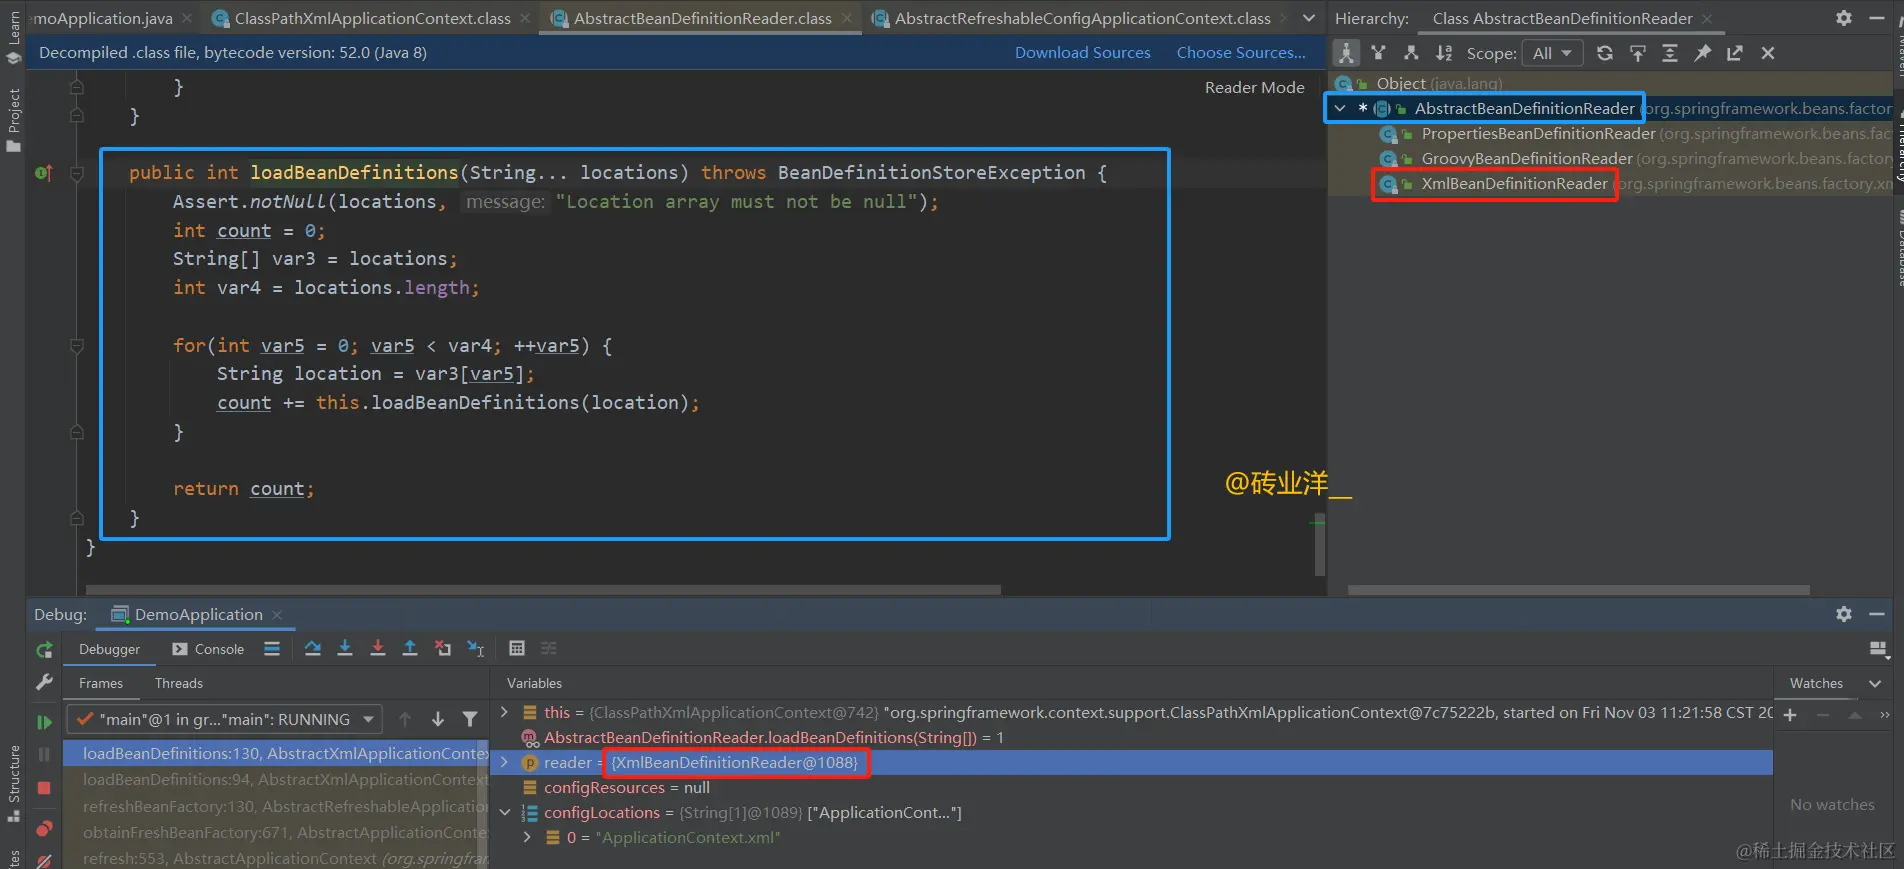The height and width of the screenshot is (869, 1904).
Task: Select the Threads tab
Action: point(179,684)
